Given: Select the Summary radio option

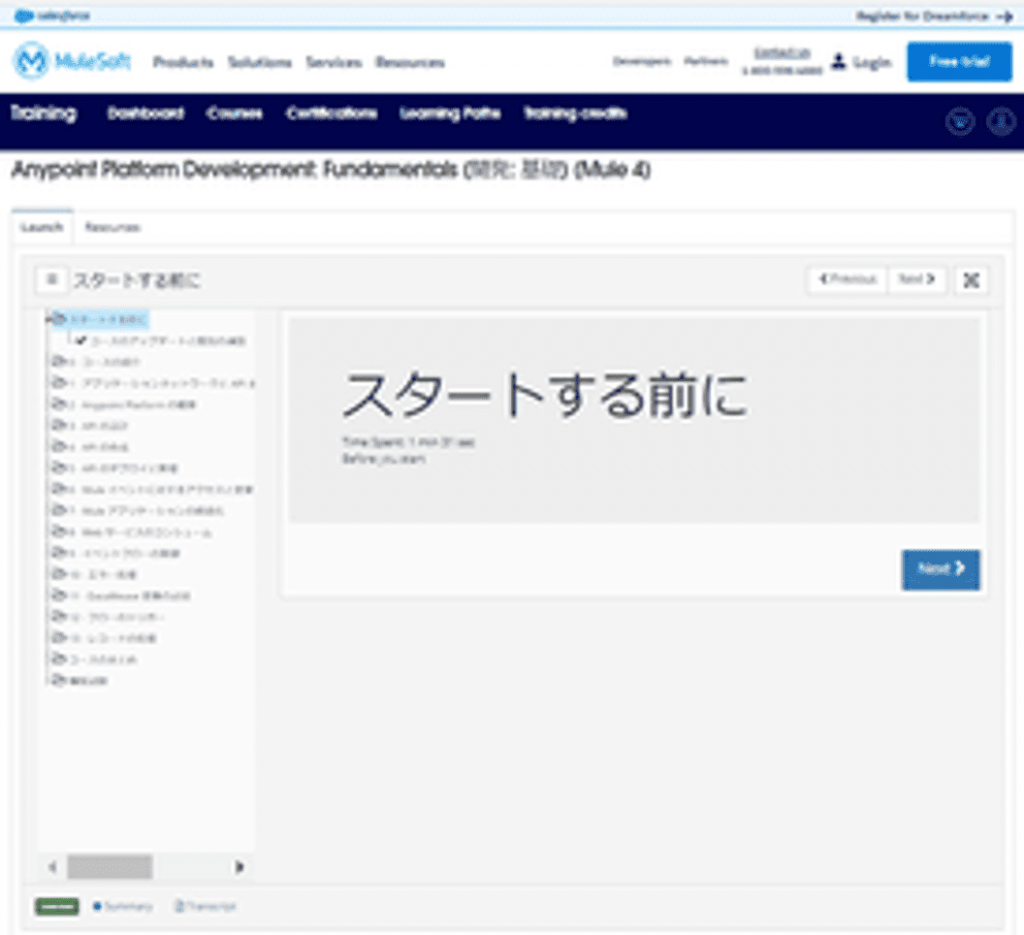Looking at the screenshot, I should (98, 907).
